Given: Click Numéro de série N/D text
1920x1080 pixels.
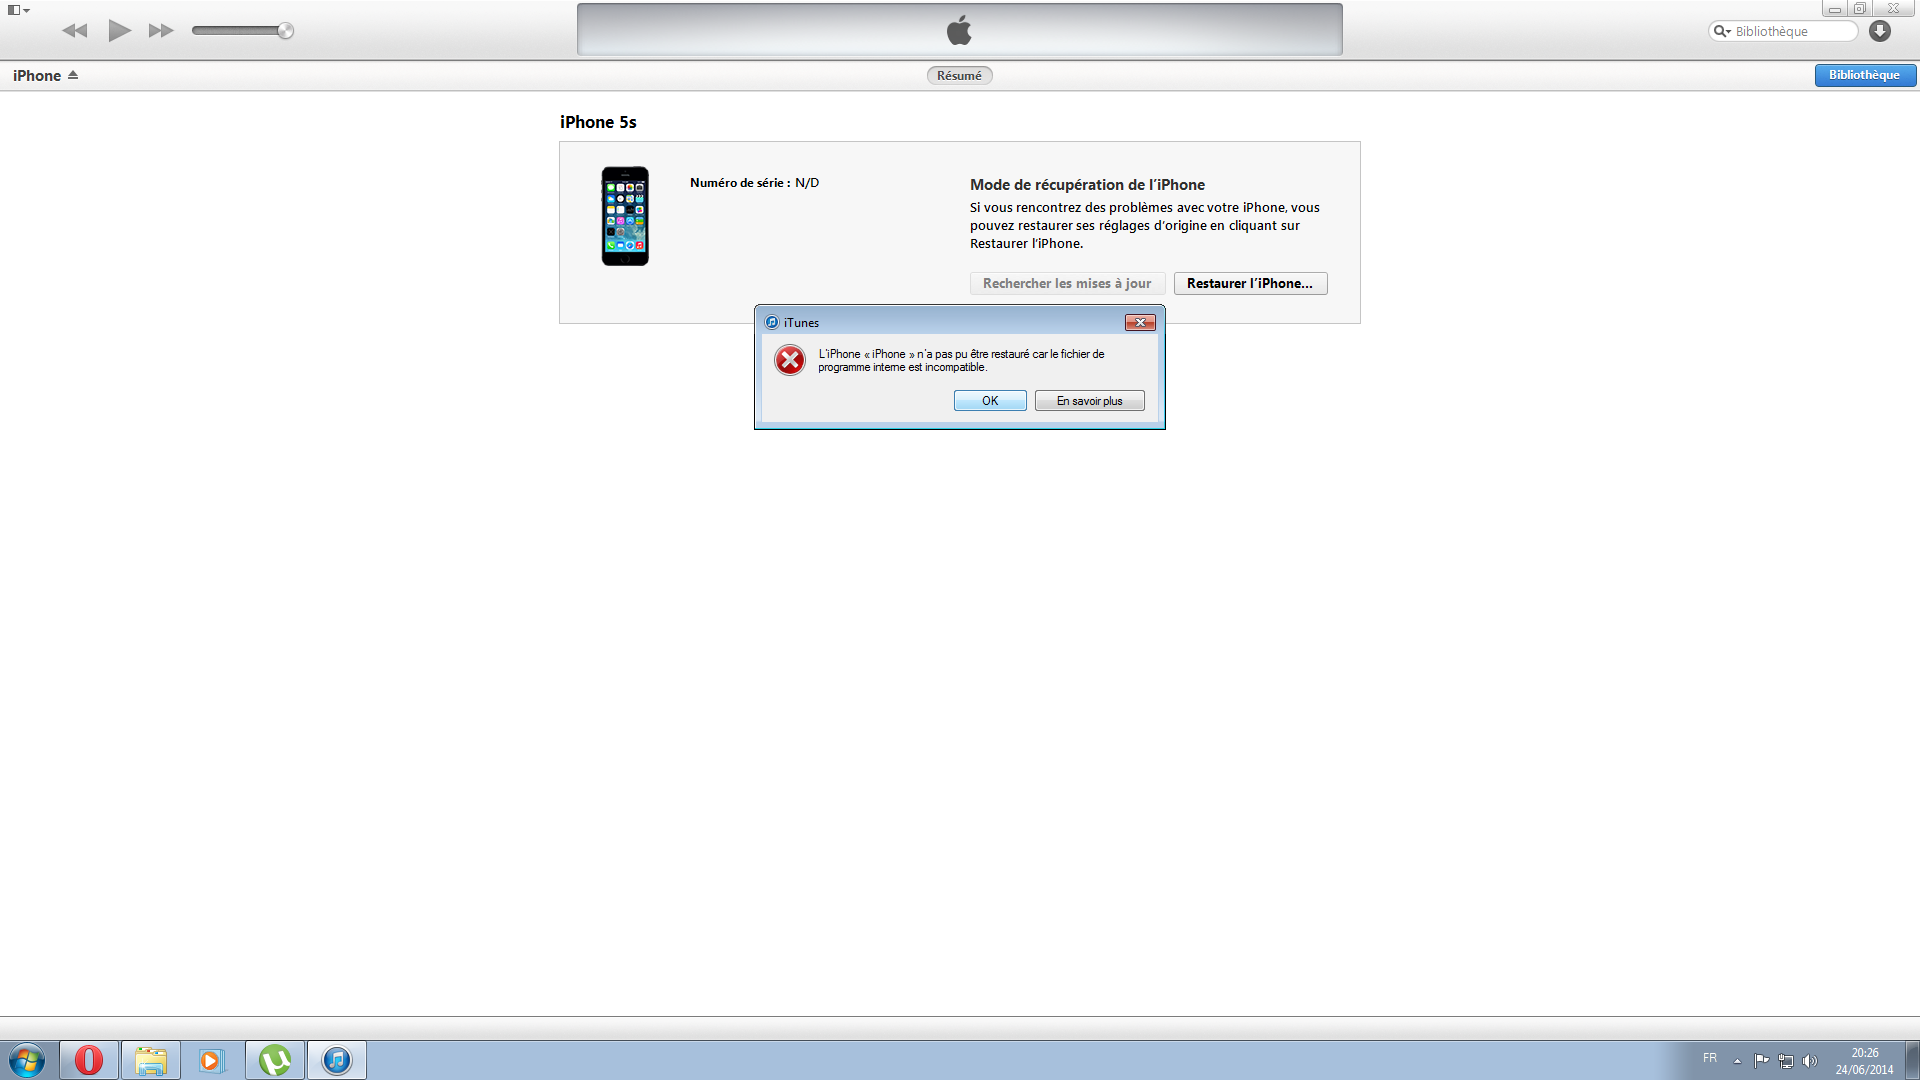Looking at the screenshot, I should click(x=754, y=183).
